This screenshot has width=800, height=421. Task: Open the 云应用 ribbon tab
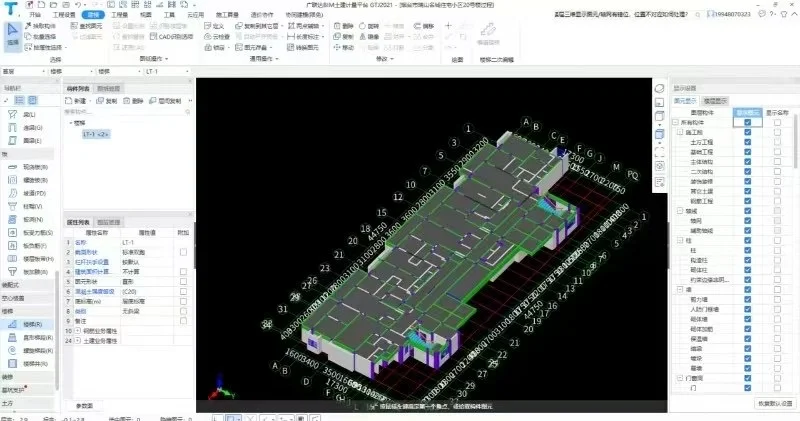[x=195, y=15]
